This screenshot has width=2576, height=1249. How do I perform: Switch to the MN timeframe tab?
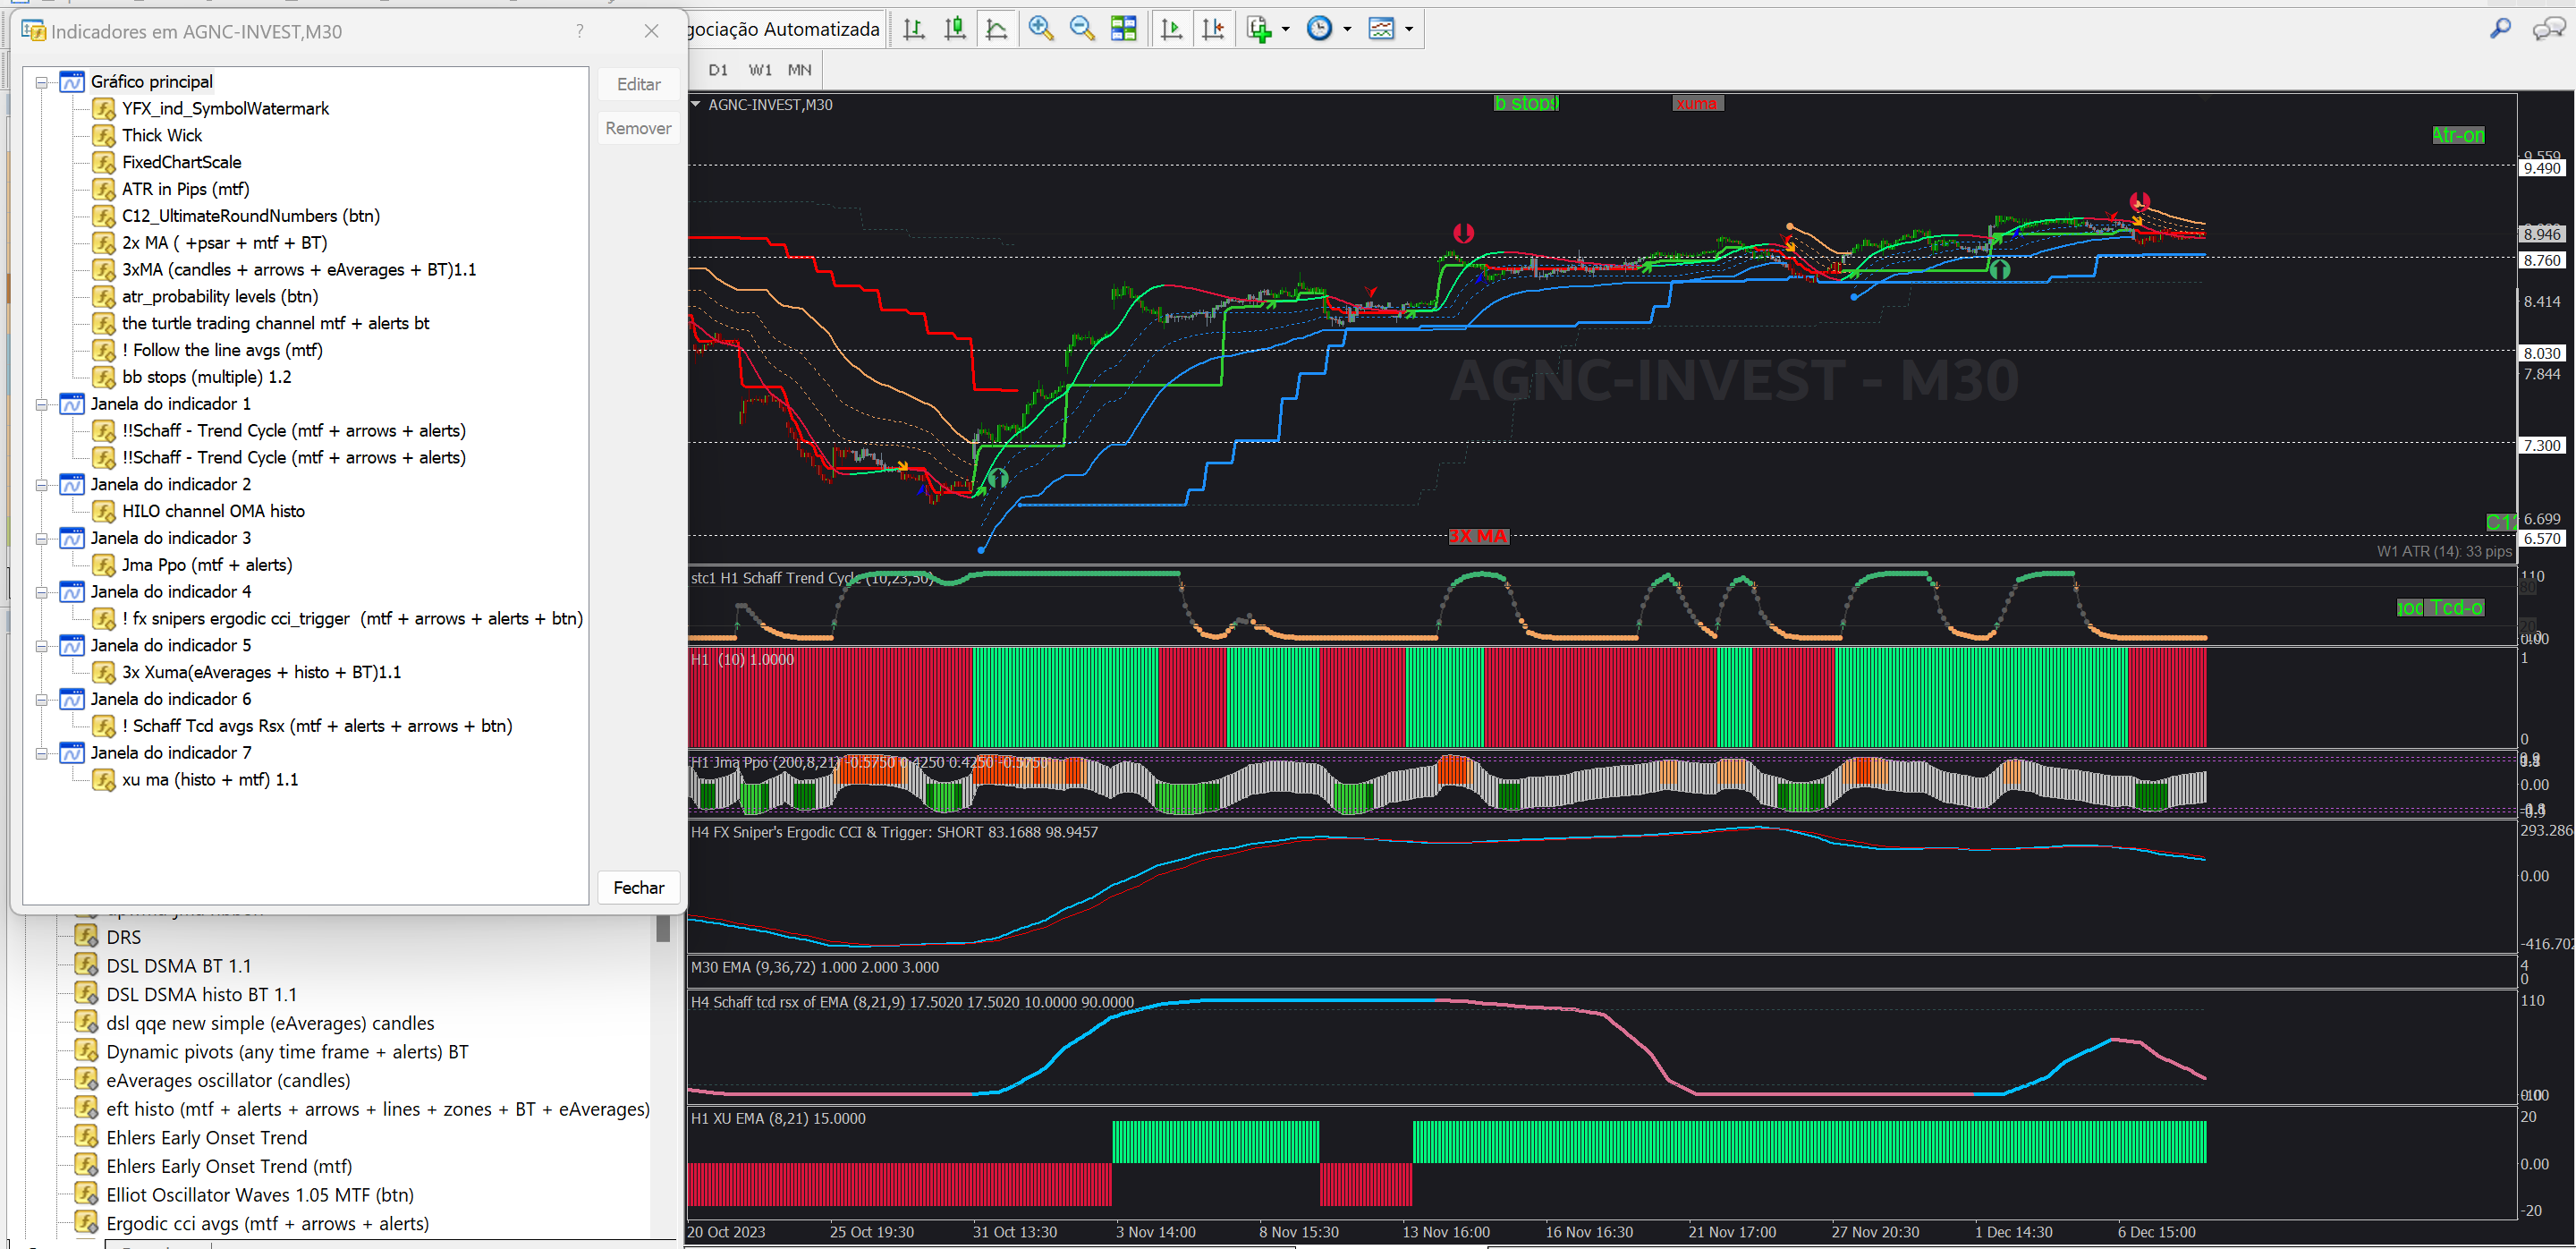[798, 70]
